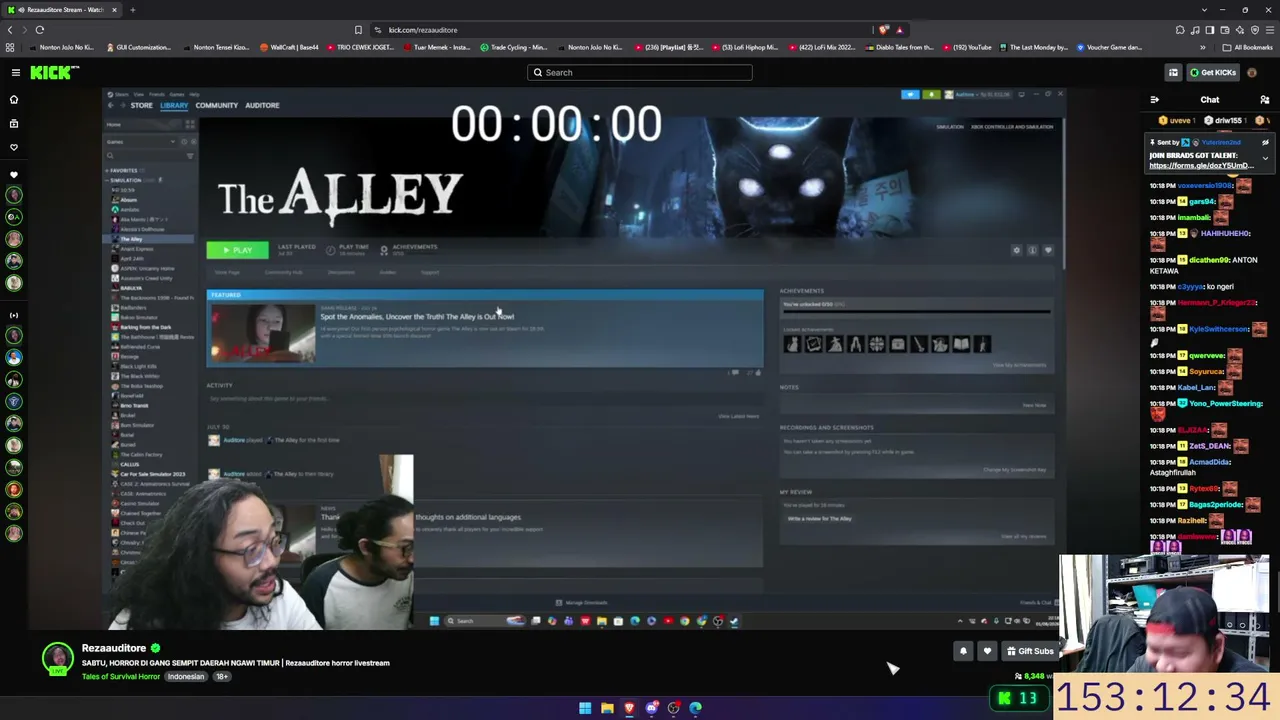Open the Brave VPN icon
Screen dimensions: 1280x720
click(x=1255, y=30)
